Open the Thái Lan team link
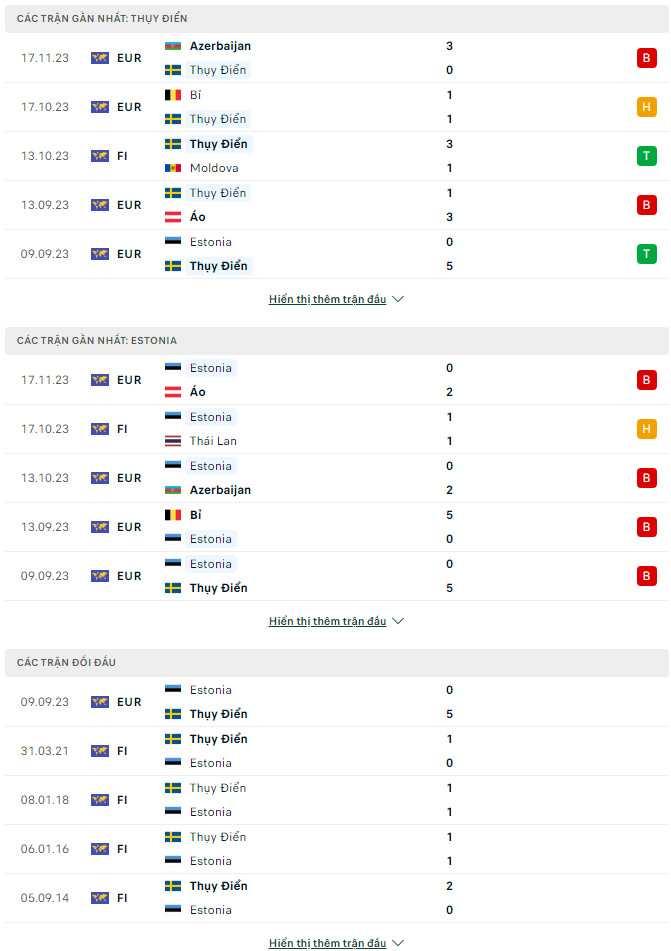The height and width of the screenshot is (951, 671). click(x=214, y=441)
